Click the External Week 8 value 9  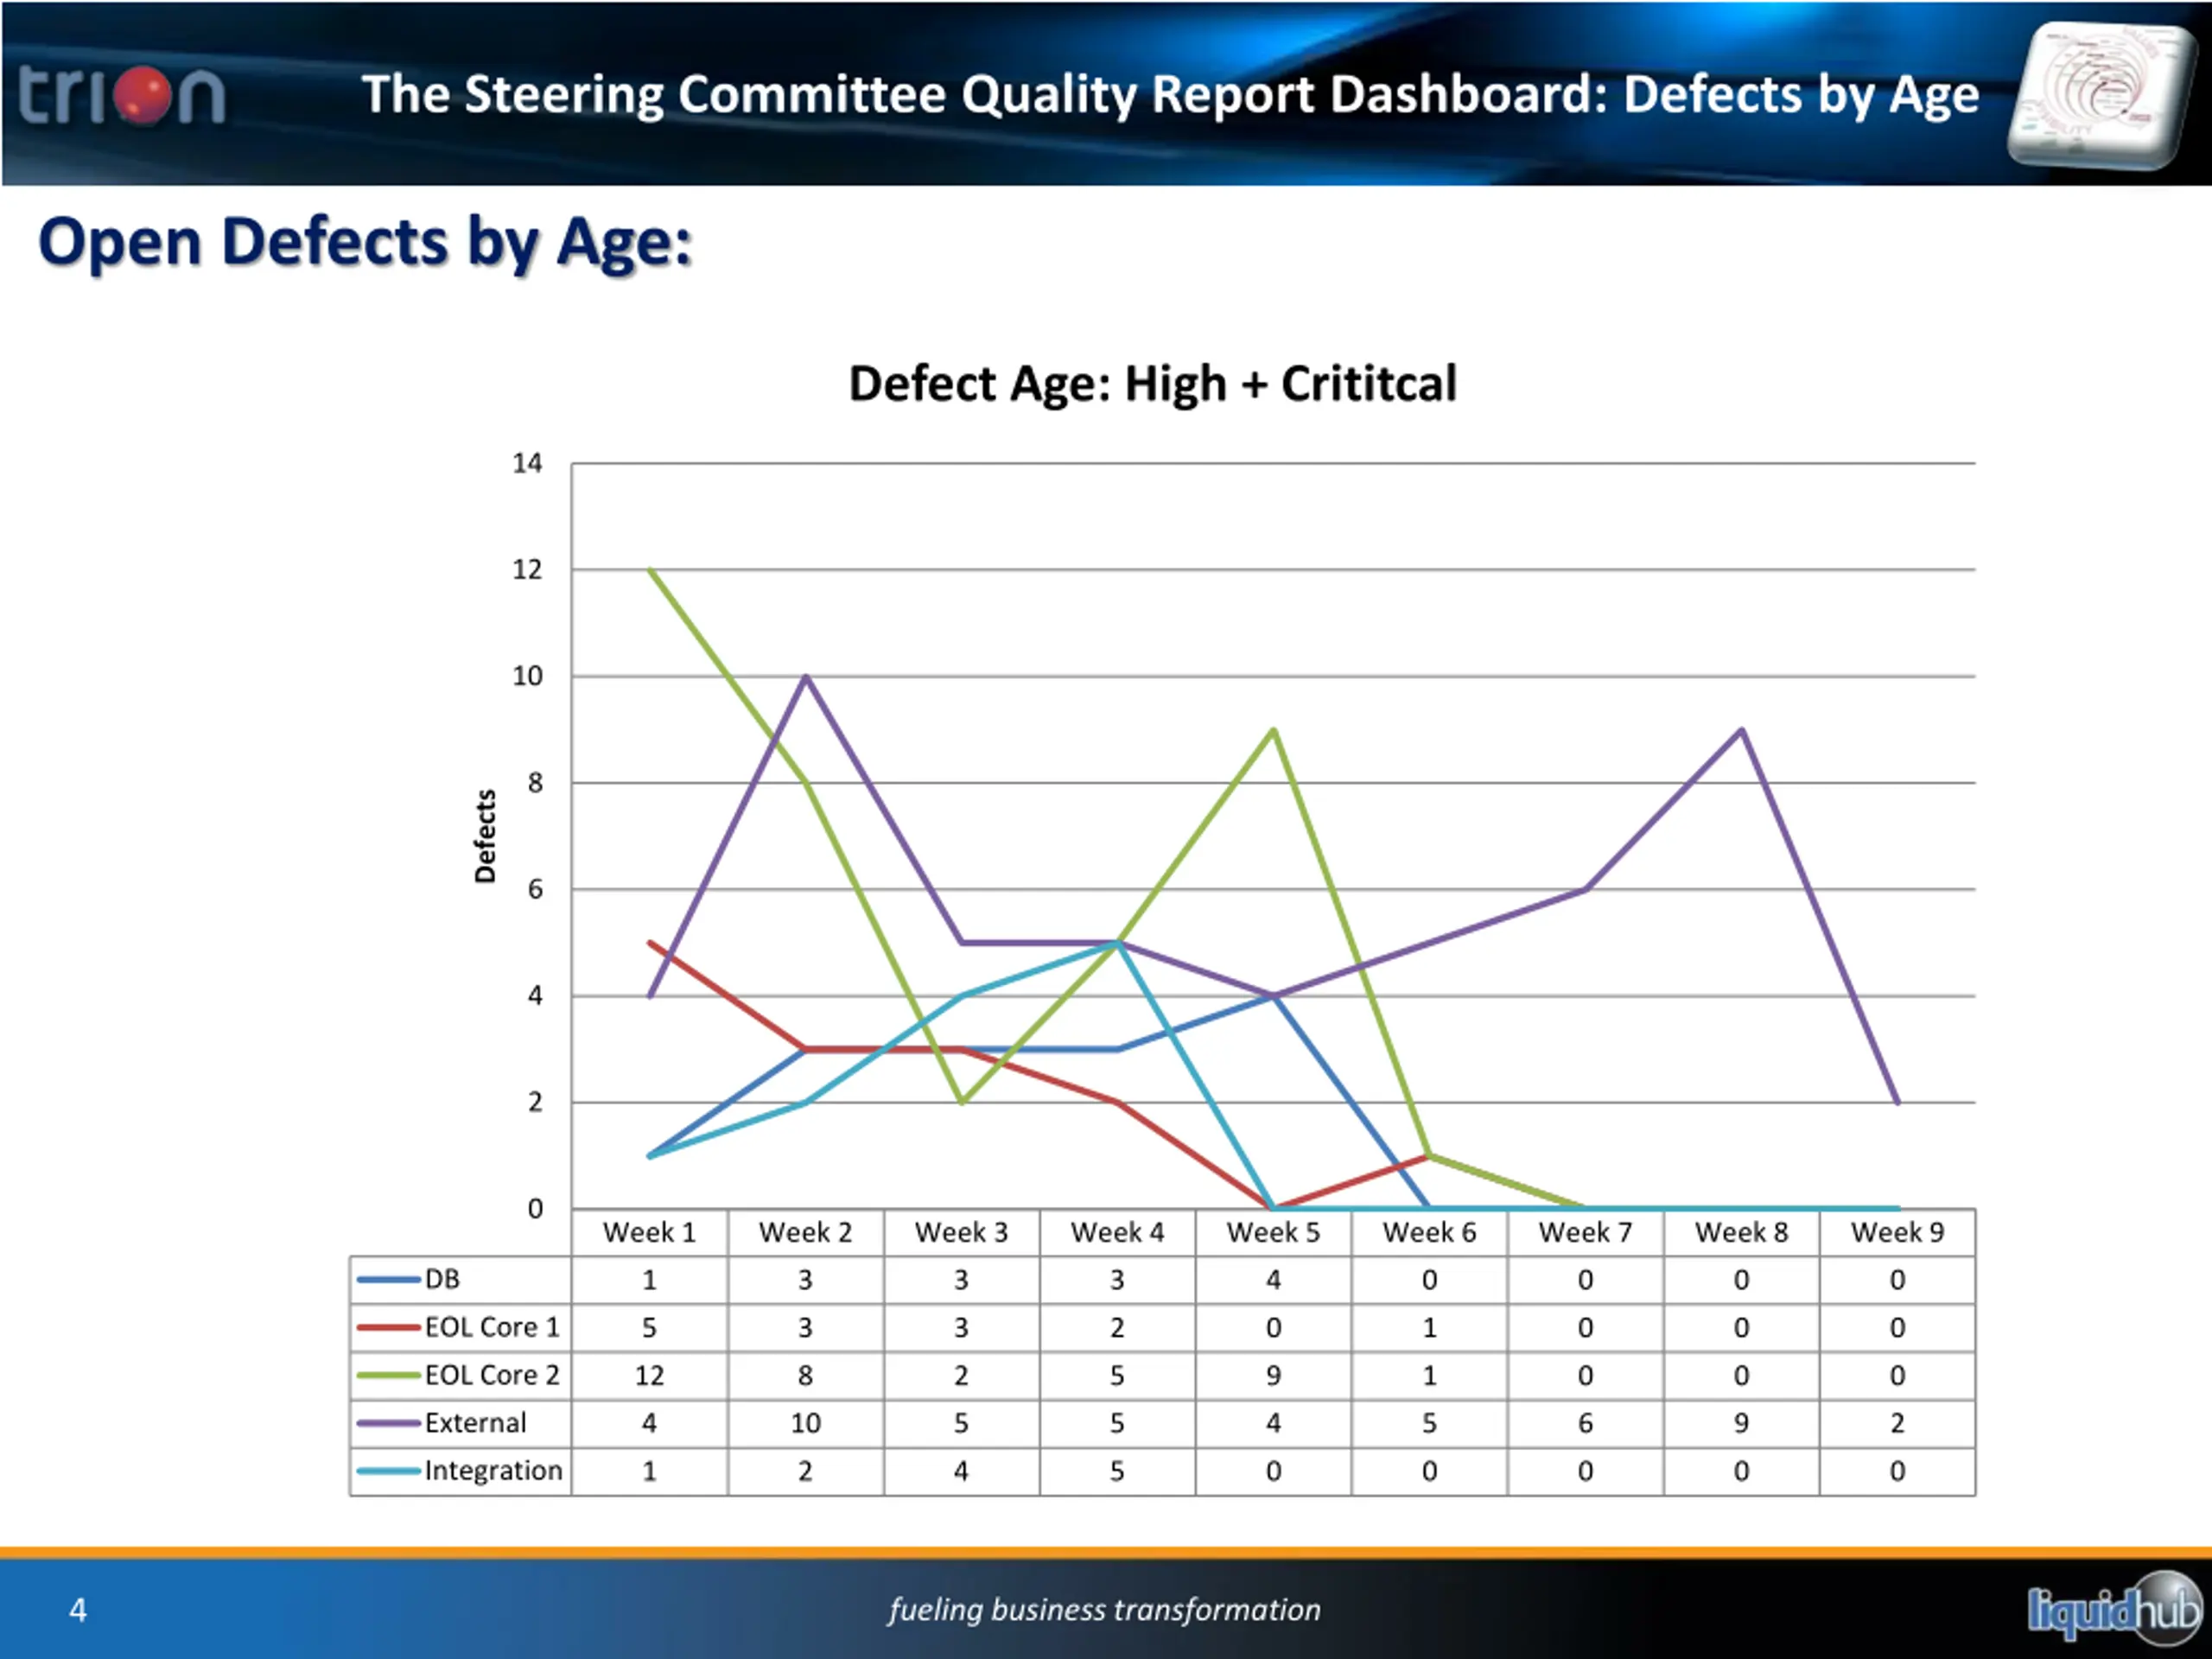[1741, 1423]
